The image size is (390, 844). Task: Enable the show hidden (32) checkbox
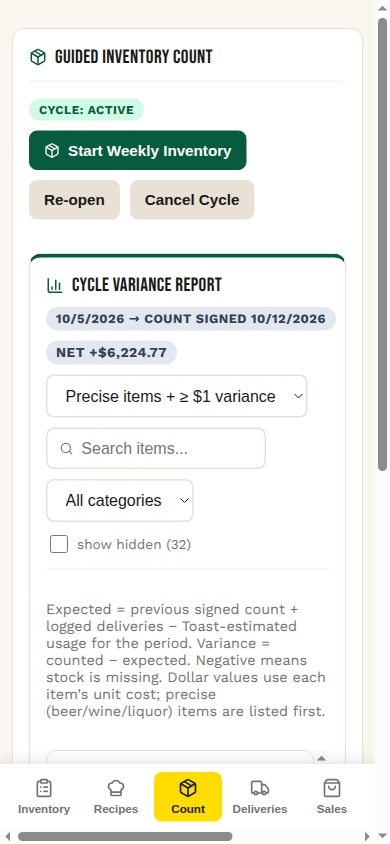point(59,544)
